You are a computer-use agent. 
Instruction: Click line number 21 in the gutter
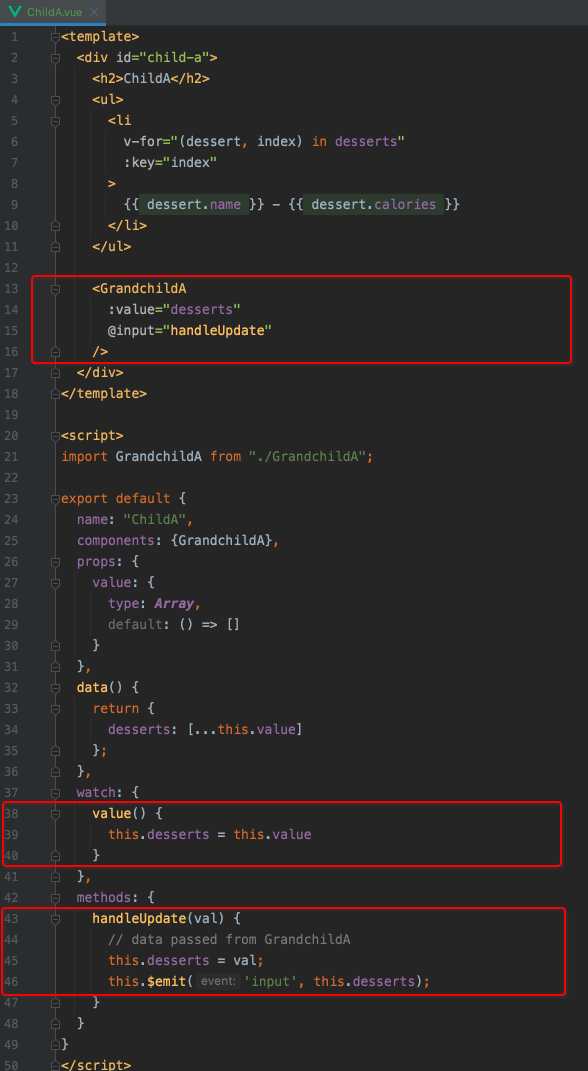tap(14, 457)
